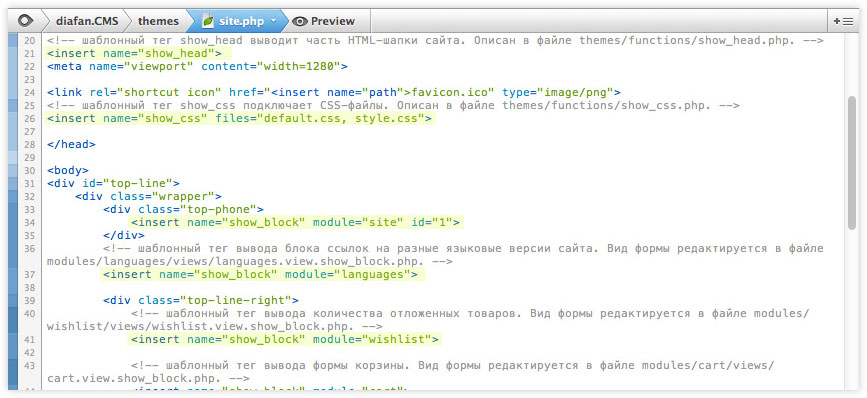The height and width of the screenshot is (398, 867).
Task: Click the closing </div> on line 35
Action: (123, 235)
